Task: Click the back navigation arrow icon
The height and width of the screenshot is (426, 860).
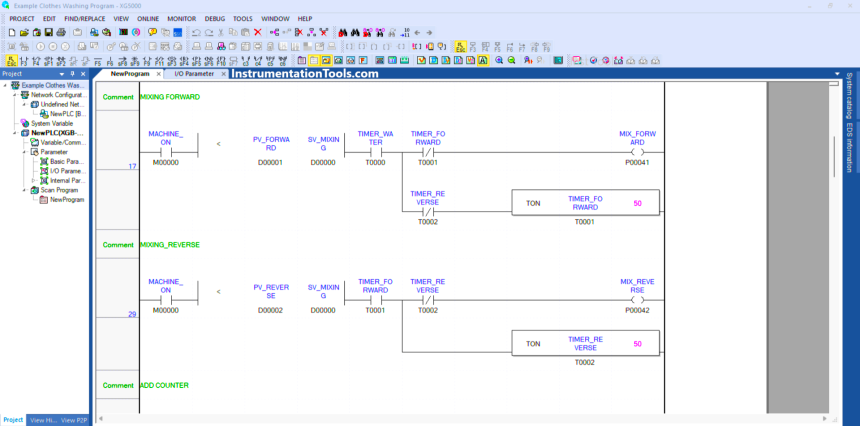Action: click(x=417, y=32)
